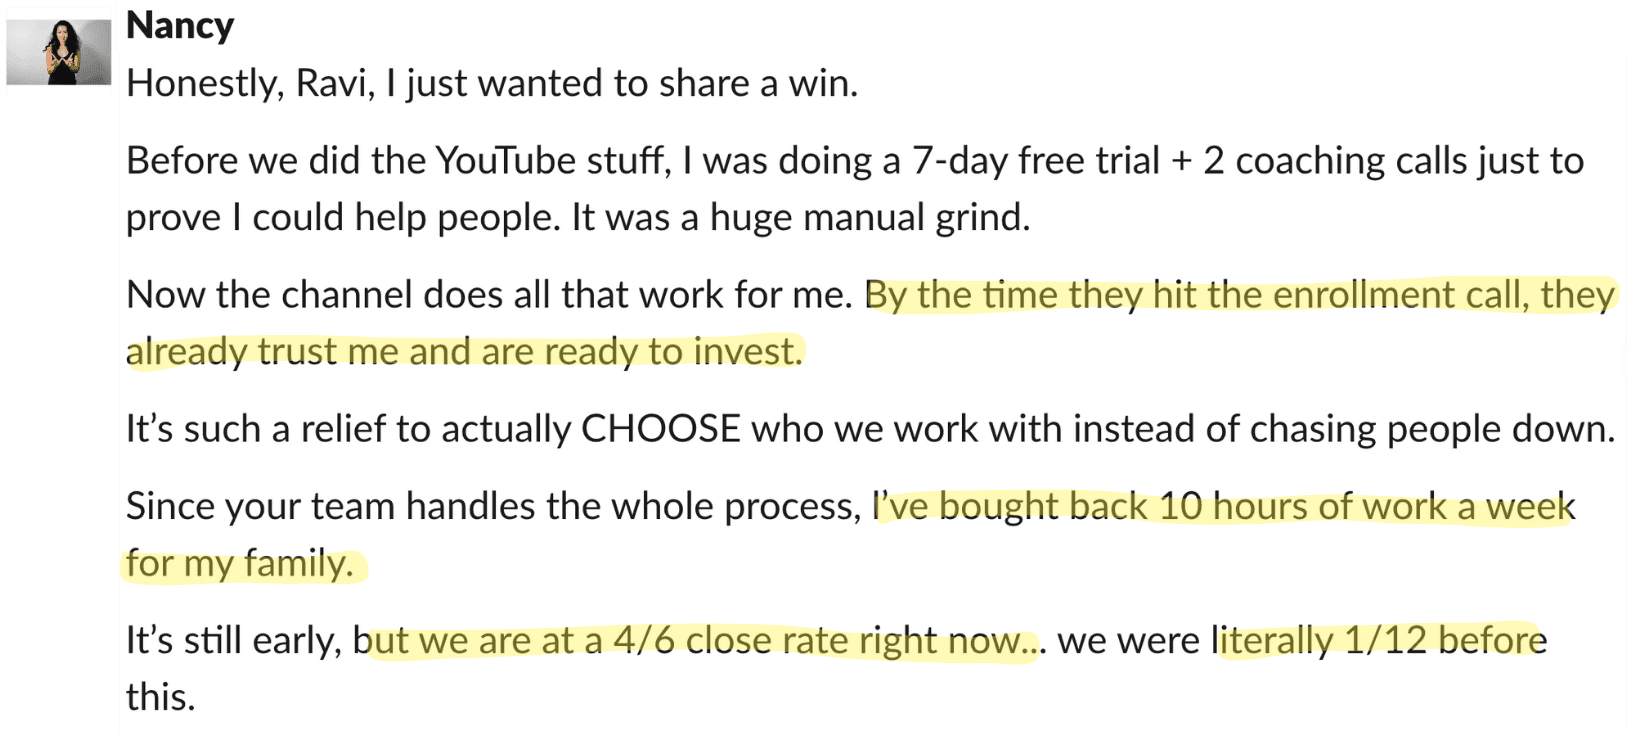Click the "It's still early" text
The height and width of the screenshot is (738, 1627).
point(233,641)
